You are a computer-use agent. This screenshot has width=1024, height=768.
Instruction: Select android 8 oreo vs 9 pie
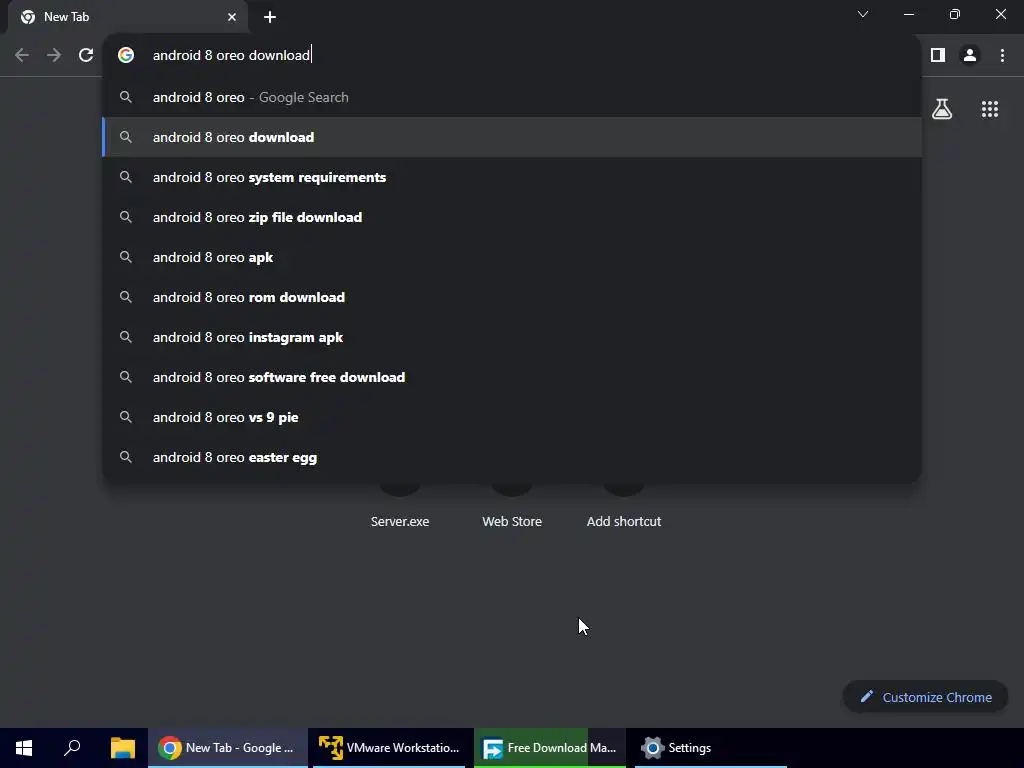tap(512, 417)
